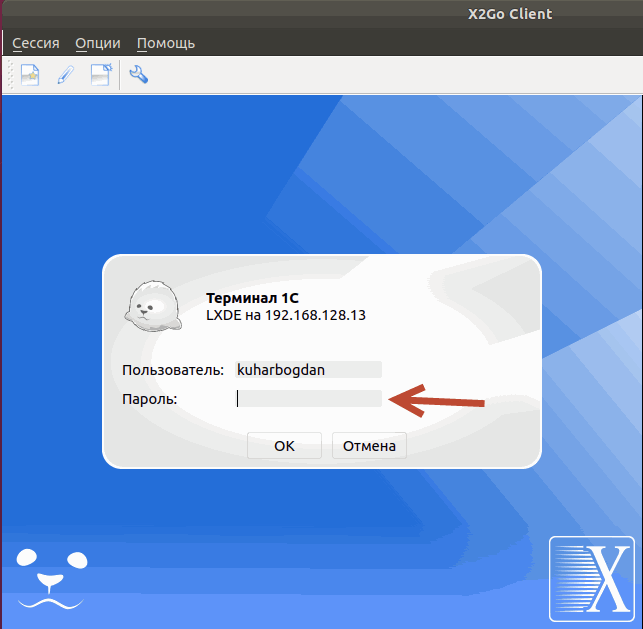Click the seal mascot in login dialog
The width and height of the screenshot is (643, 629).
153,307
